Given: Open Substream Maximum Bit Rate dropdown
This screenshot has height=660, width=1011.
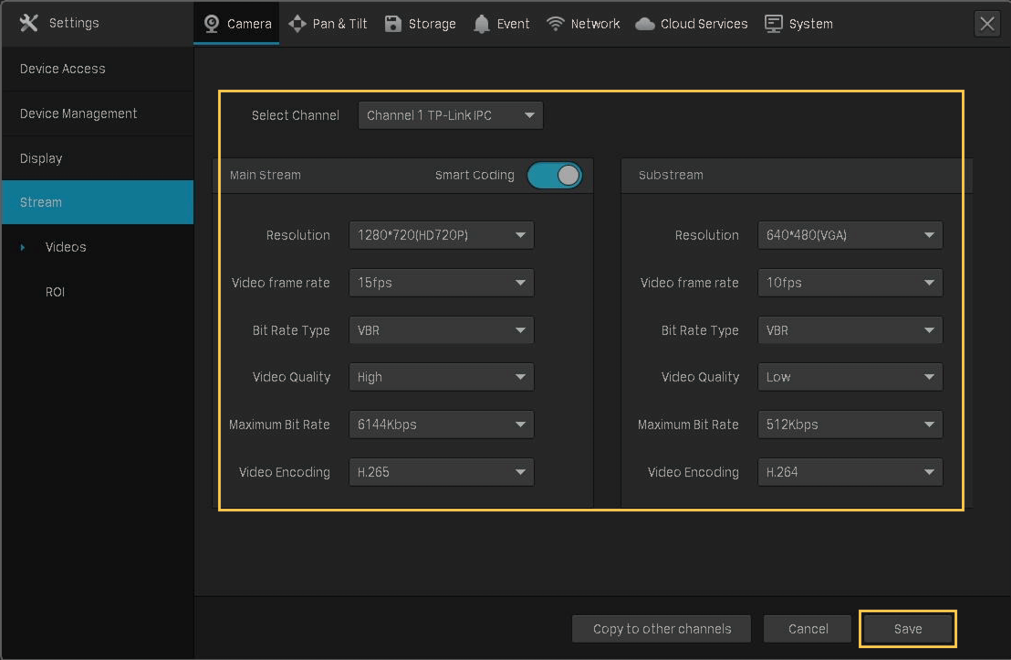Looking at the screenshot, I should pos(850,424).
